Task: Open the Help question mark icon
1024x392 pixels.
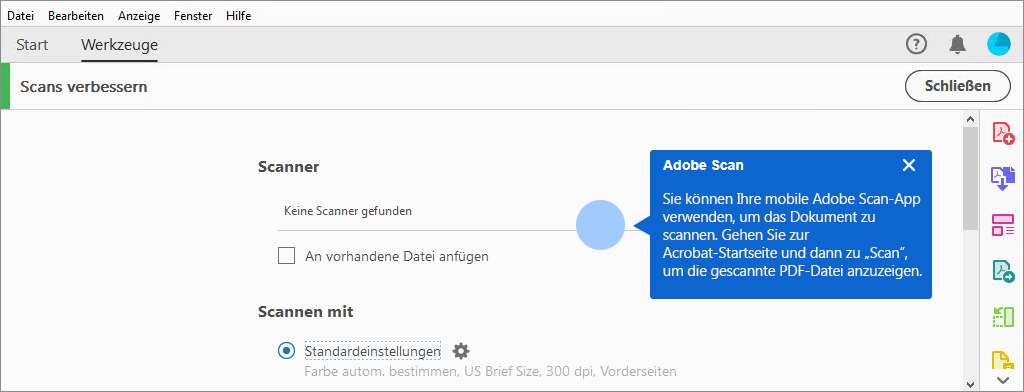Action: [916, 44]
